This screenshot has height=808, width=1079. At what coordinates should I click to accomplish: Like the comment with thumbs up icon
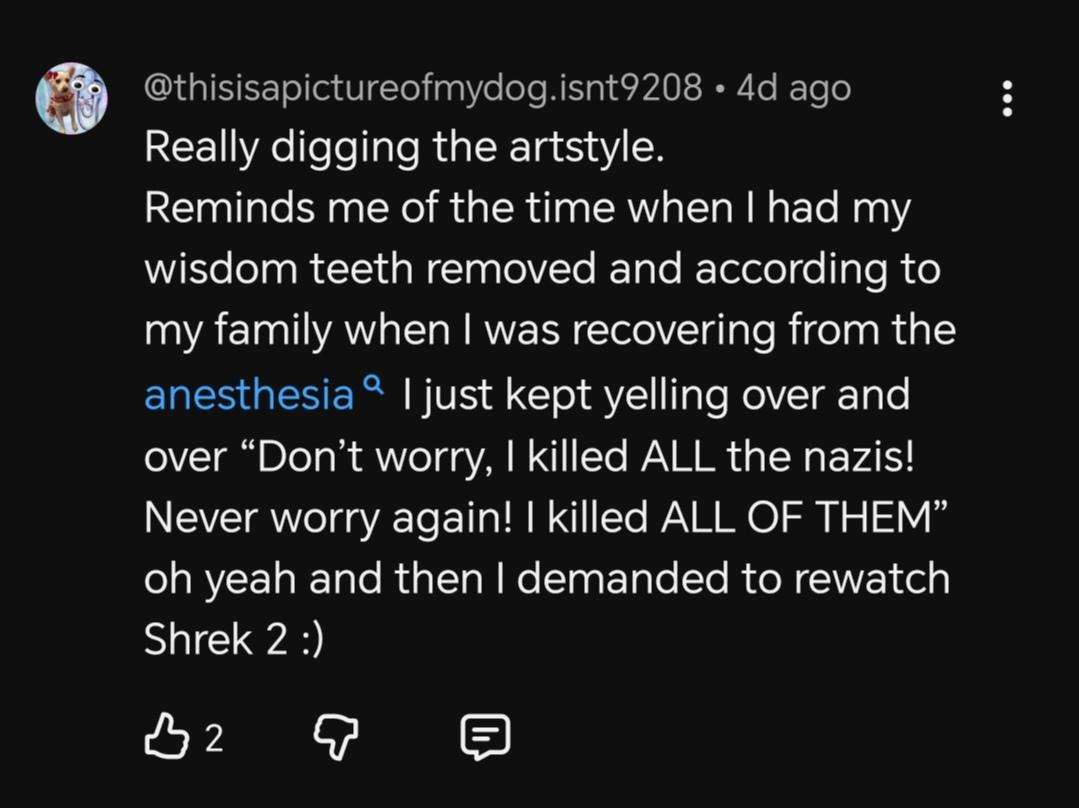(x=164, y=738)
